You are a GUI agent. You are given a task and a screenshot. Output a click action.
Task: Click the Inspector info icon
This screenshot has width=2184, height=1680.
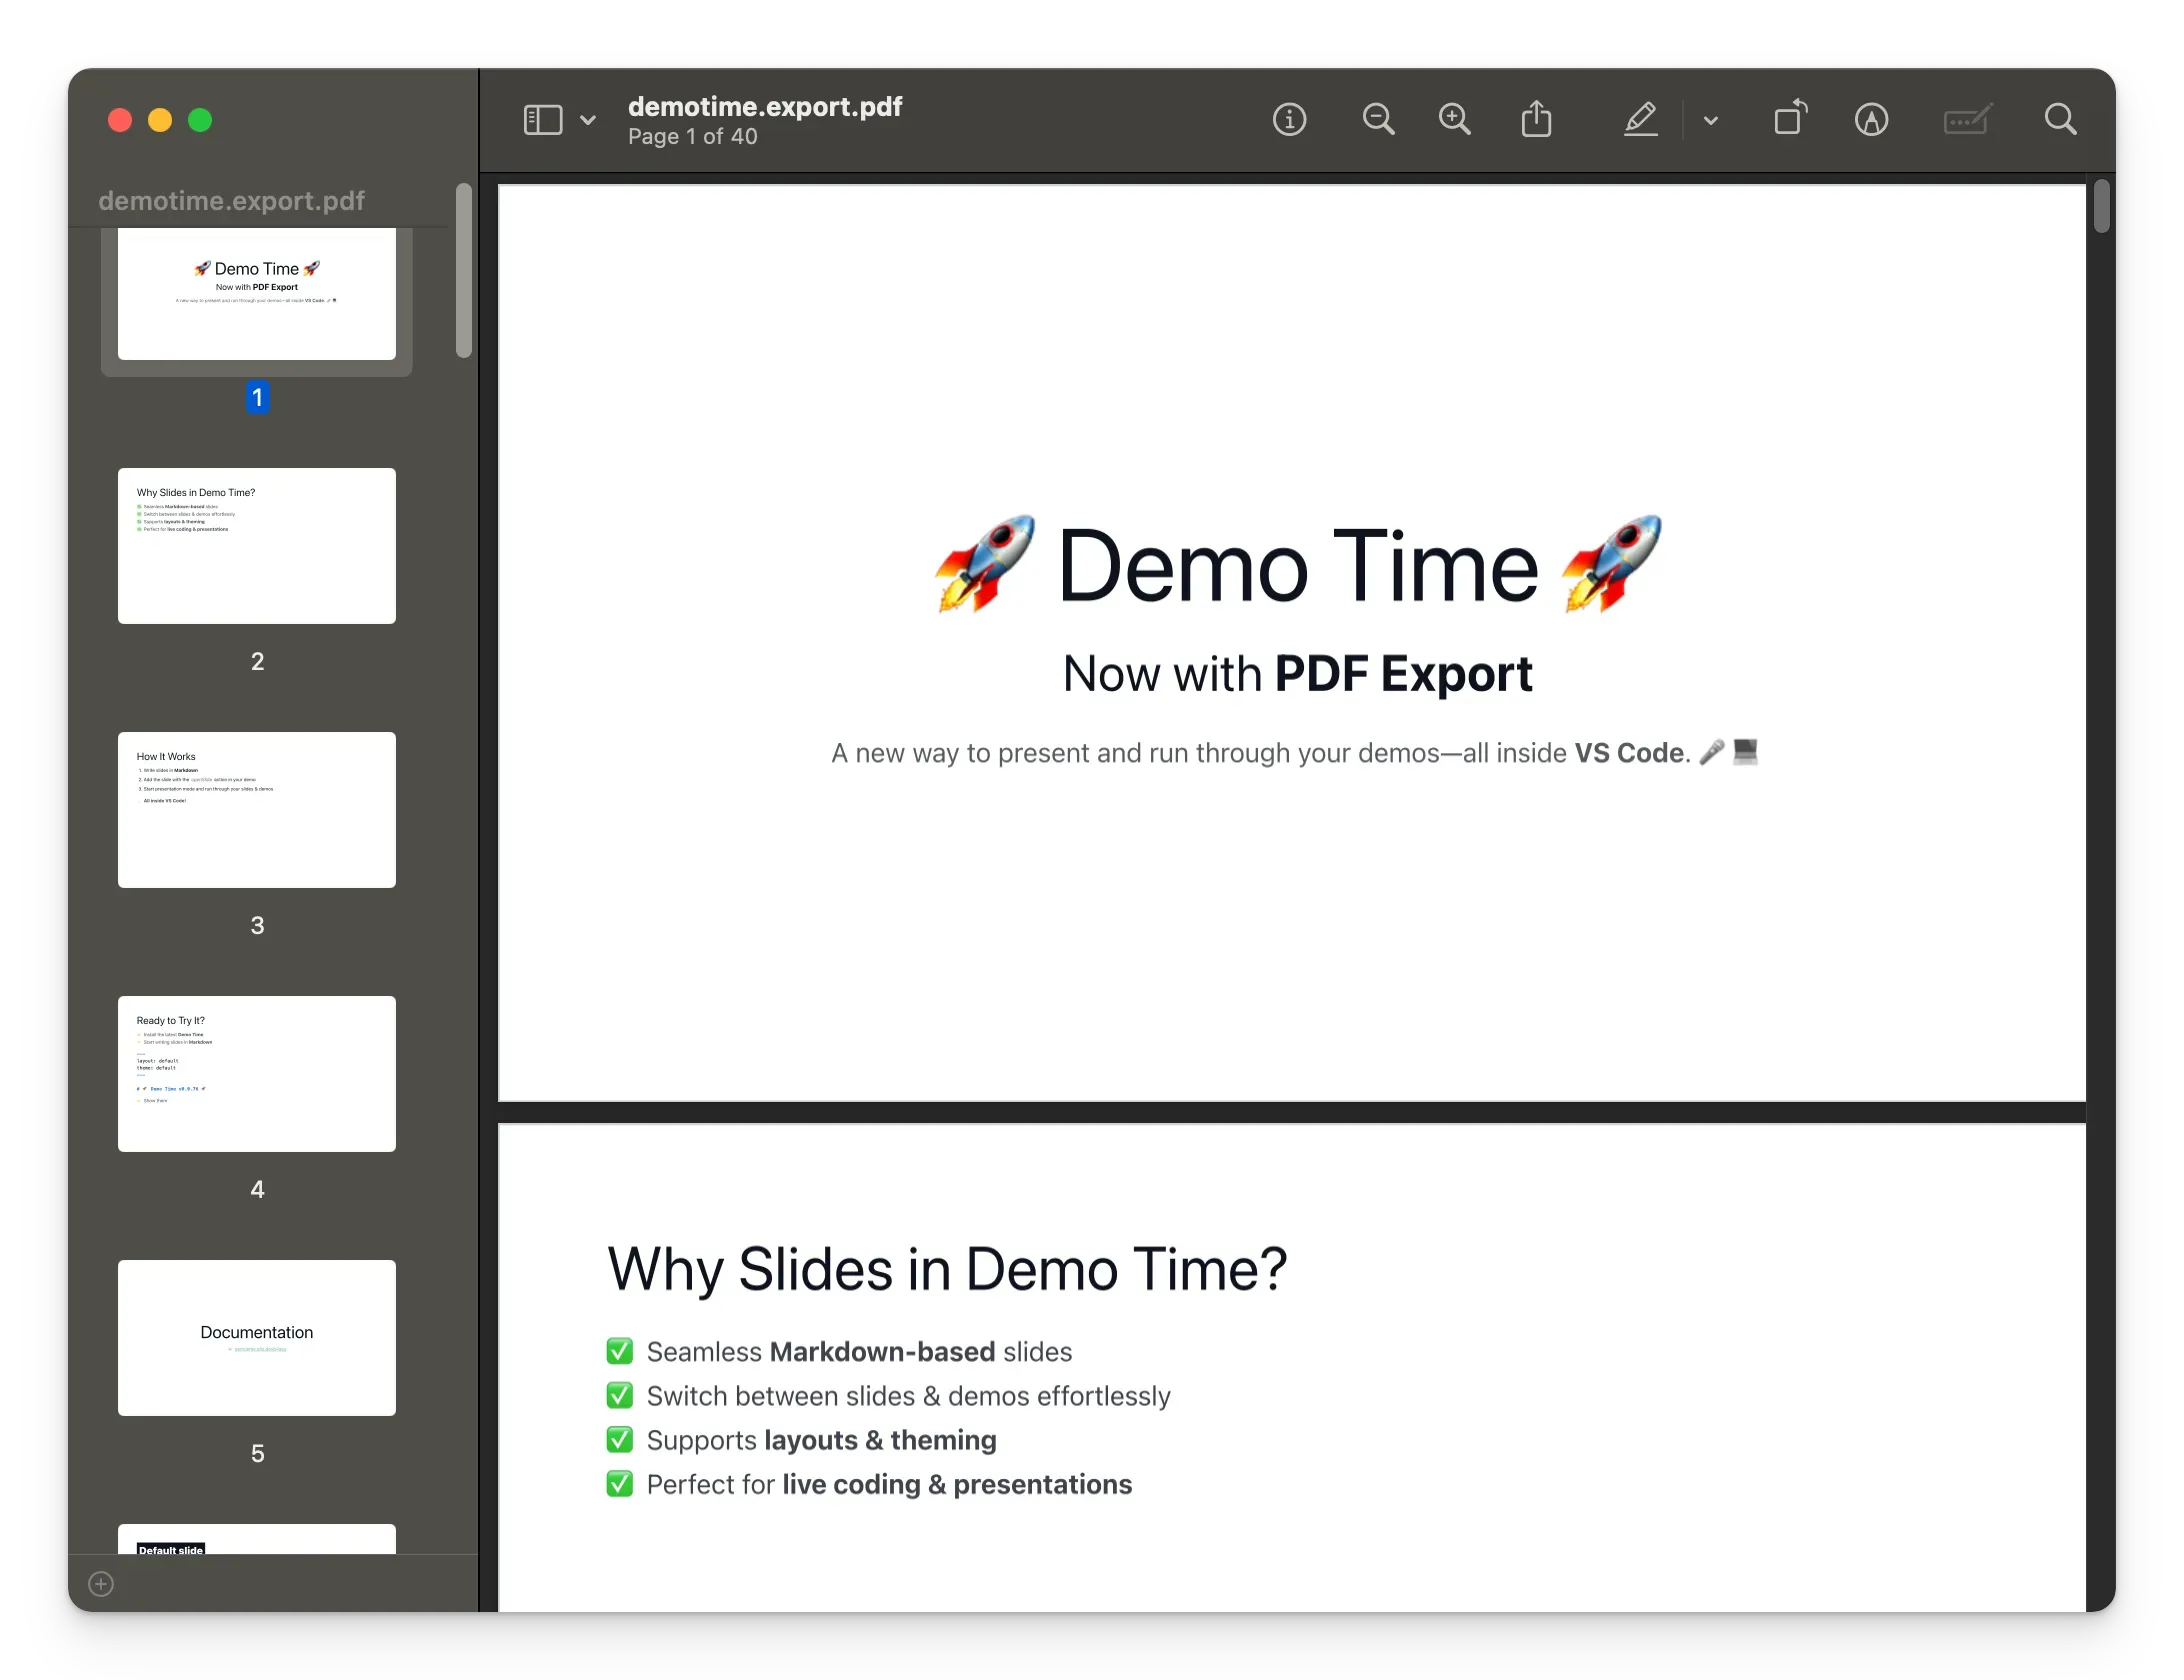tap(1289, 120)
